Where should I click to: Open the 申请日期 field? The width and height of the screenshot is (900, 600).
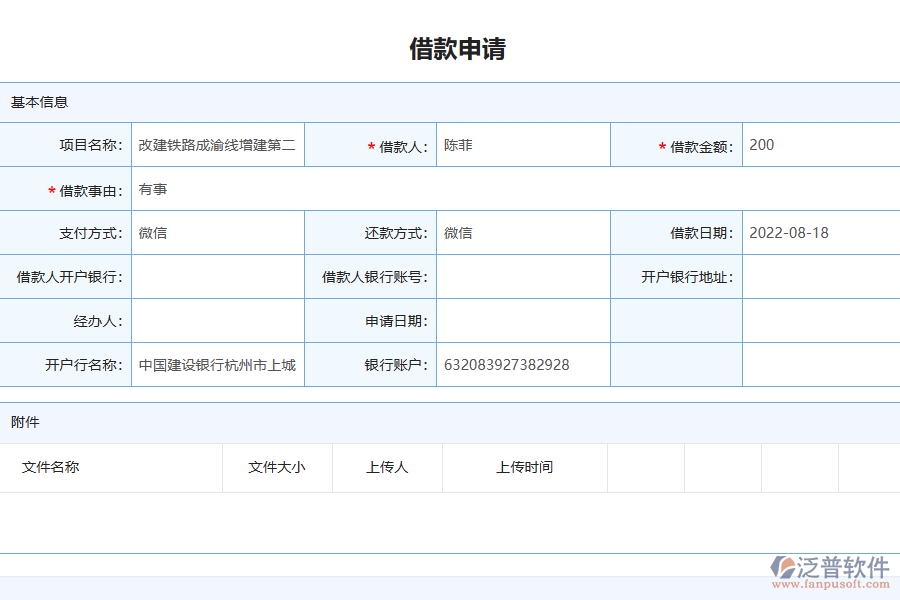coord(522,320)
